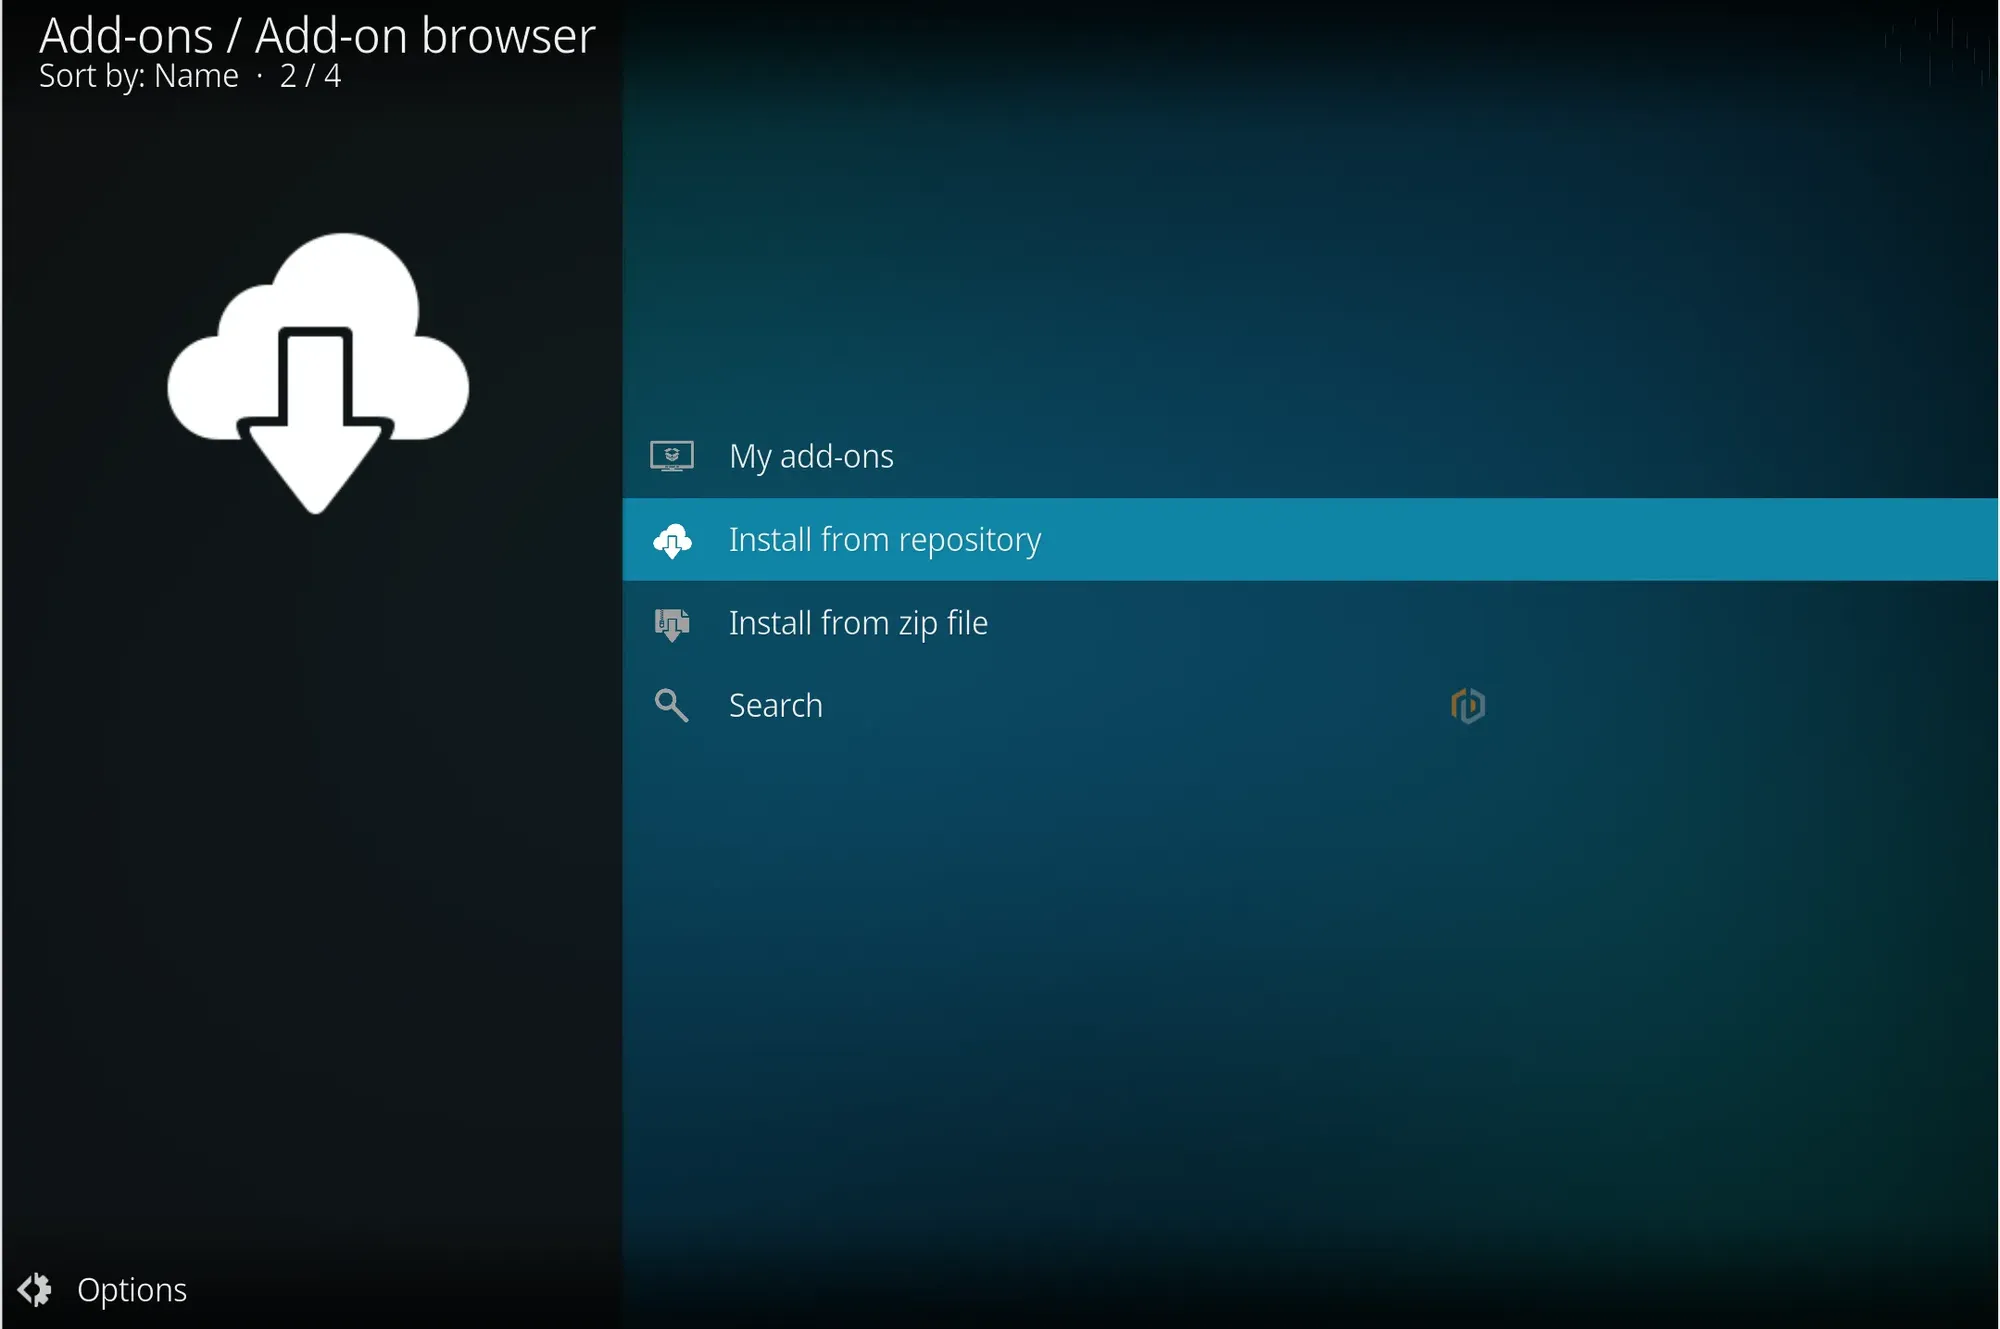Click the zip file install icon
This screenshot has height=1329, width=2000.
coord(672,624)
